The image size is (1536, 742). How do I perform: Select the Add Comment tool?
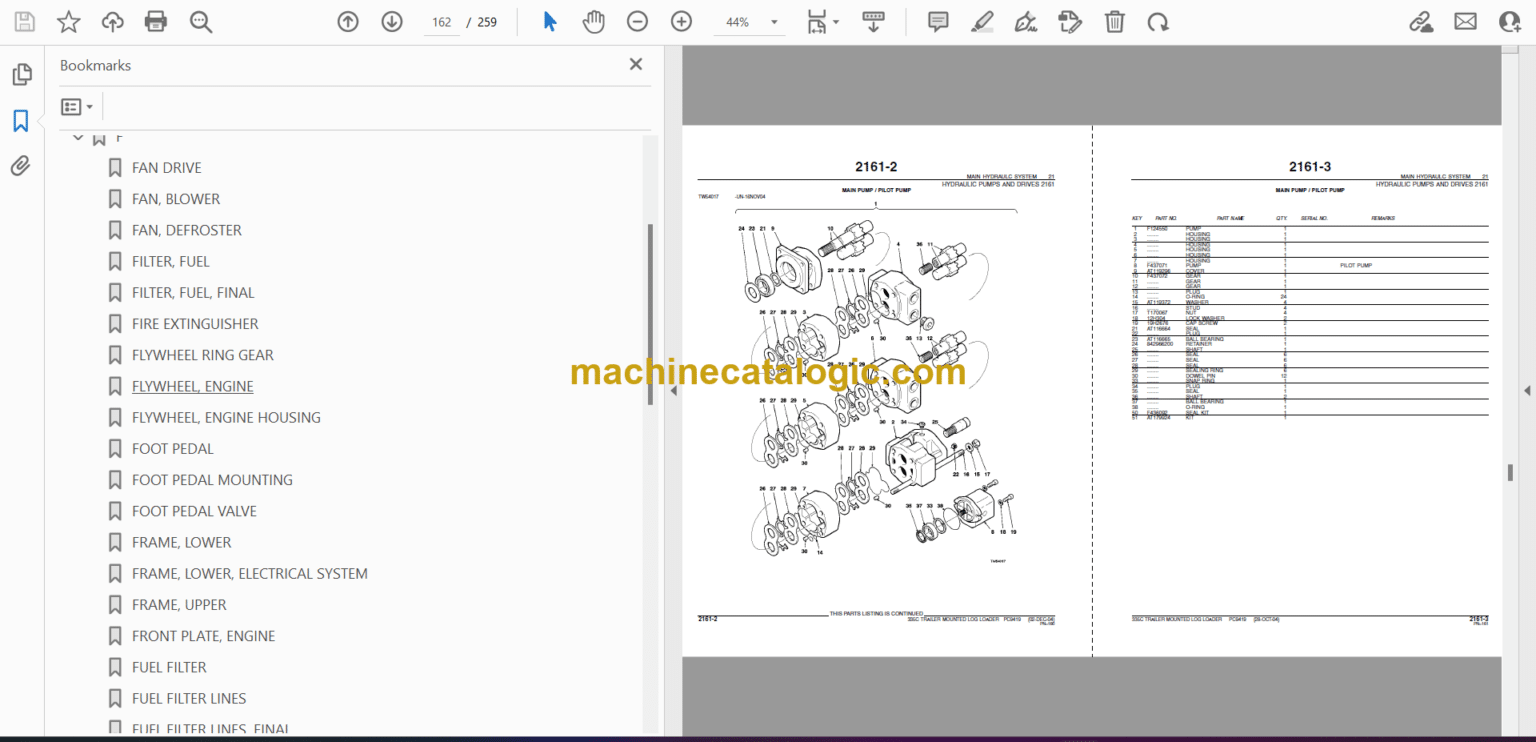pos(937,20)
